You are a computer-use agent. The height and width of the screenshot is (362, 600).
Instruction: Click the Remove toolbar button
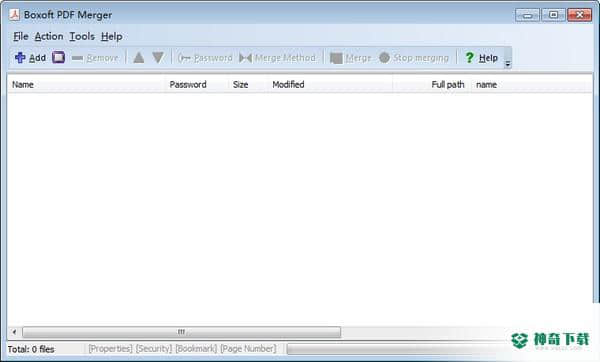click(95, 58)
